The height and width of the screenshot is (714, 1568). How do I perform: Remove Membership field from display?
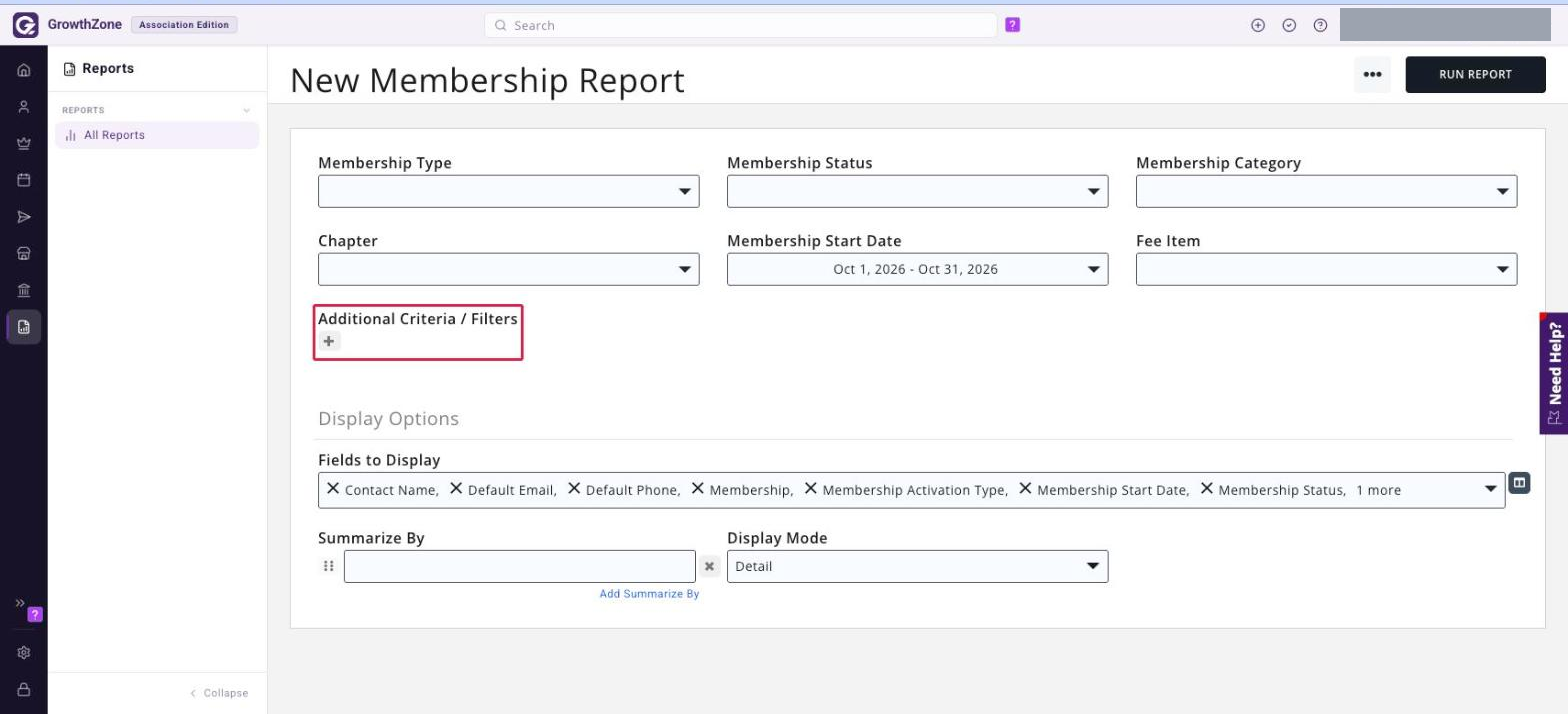pos(698,489)
